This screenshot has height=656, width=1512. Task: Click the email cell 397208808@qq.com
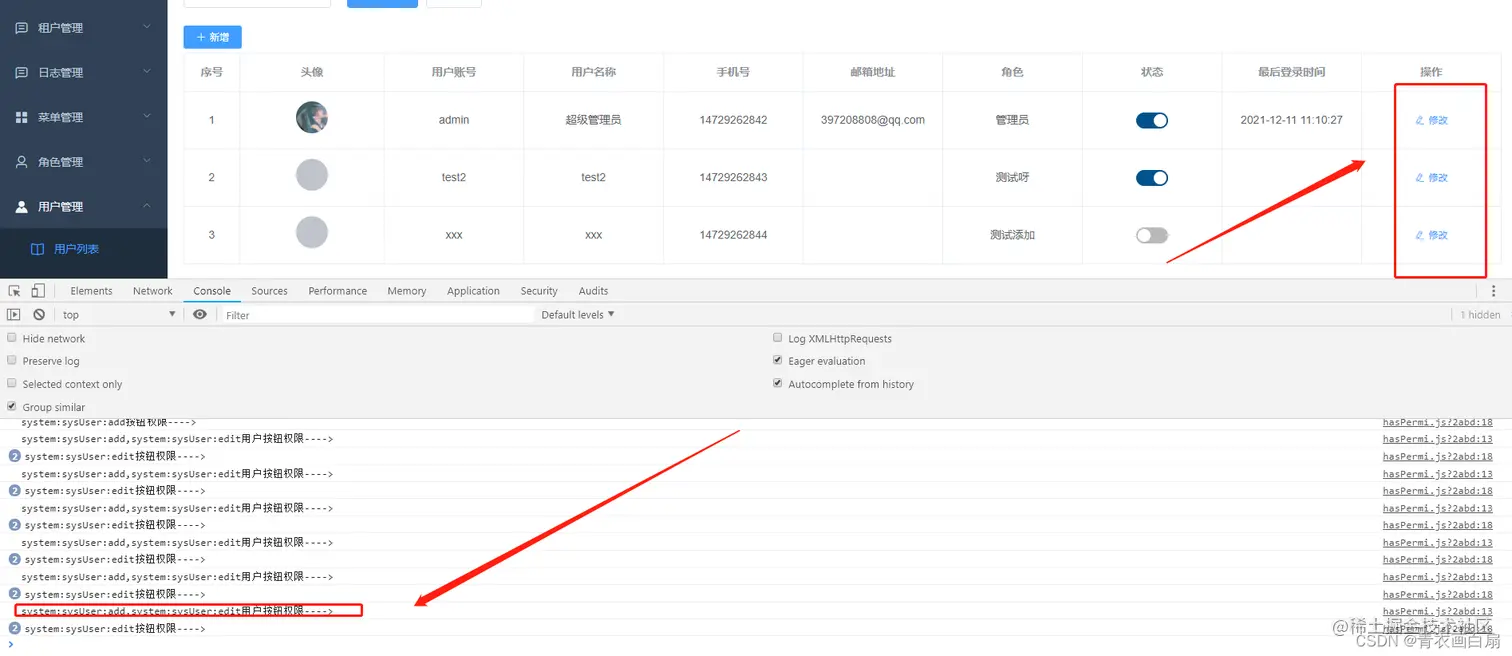click(873, 120)
